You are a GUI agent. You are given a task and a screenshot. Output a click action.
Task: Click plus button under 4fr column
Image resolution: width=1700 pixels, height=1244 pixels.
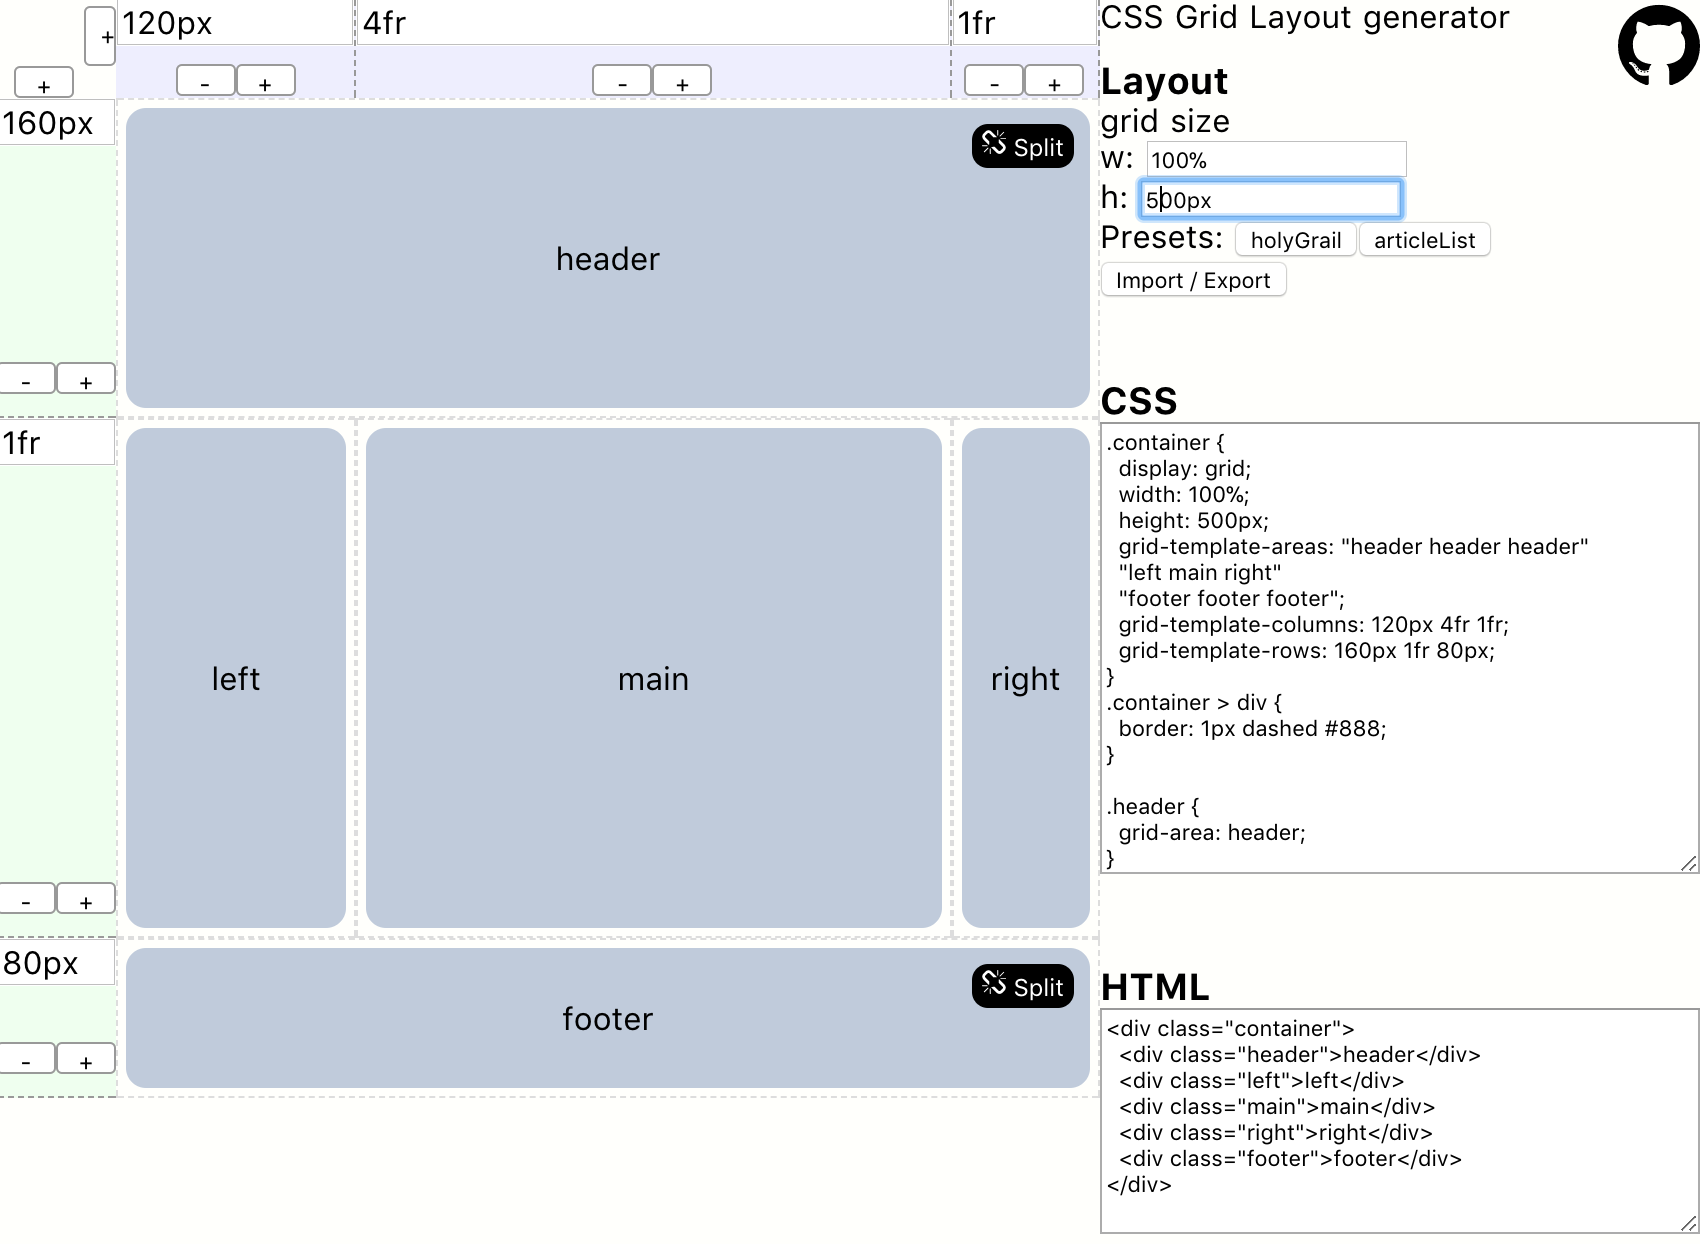point(682,82)
